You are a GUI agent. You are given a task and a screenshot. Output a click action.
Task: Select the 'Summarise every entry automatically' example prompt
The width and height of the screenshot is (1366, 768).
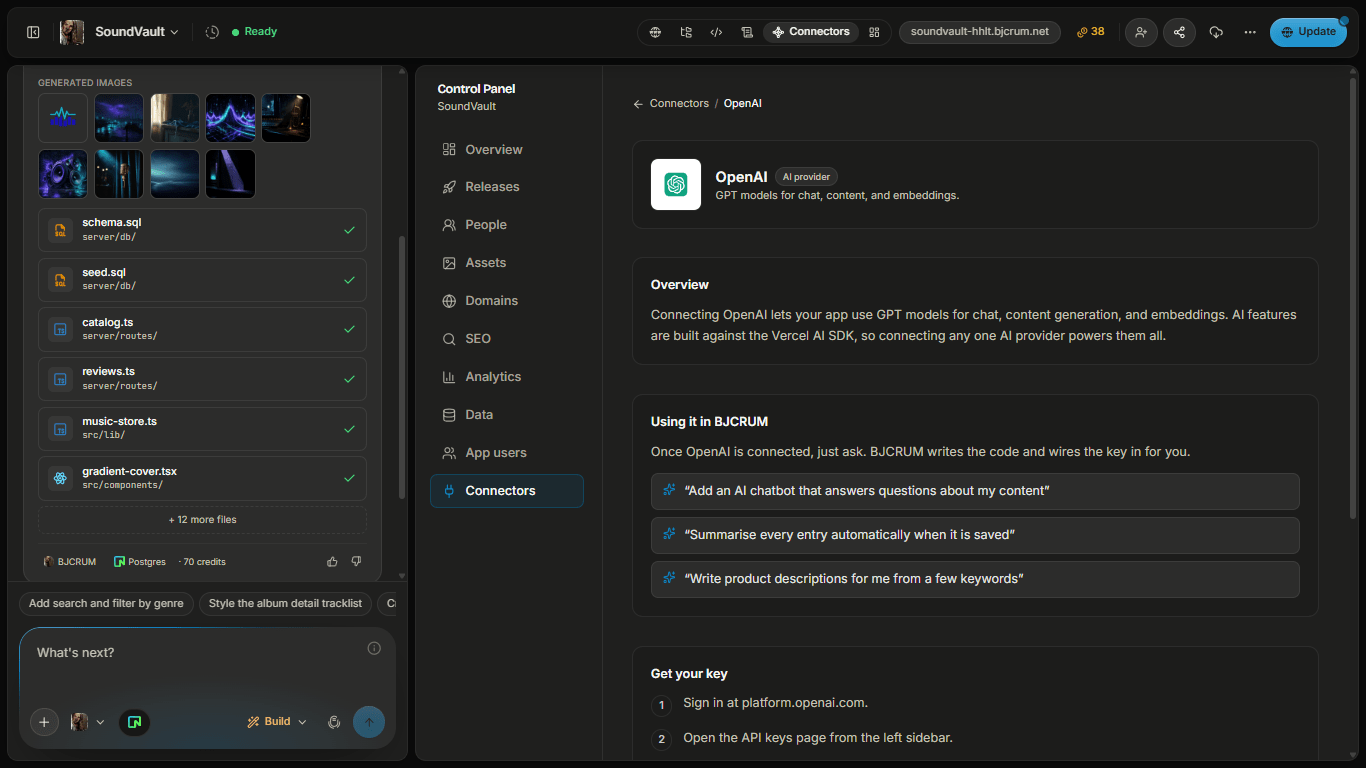click(x=975, y=535)
